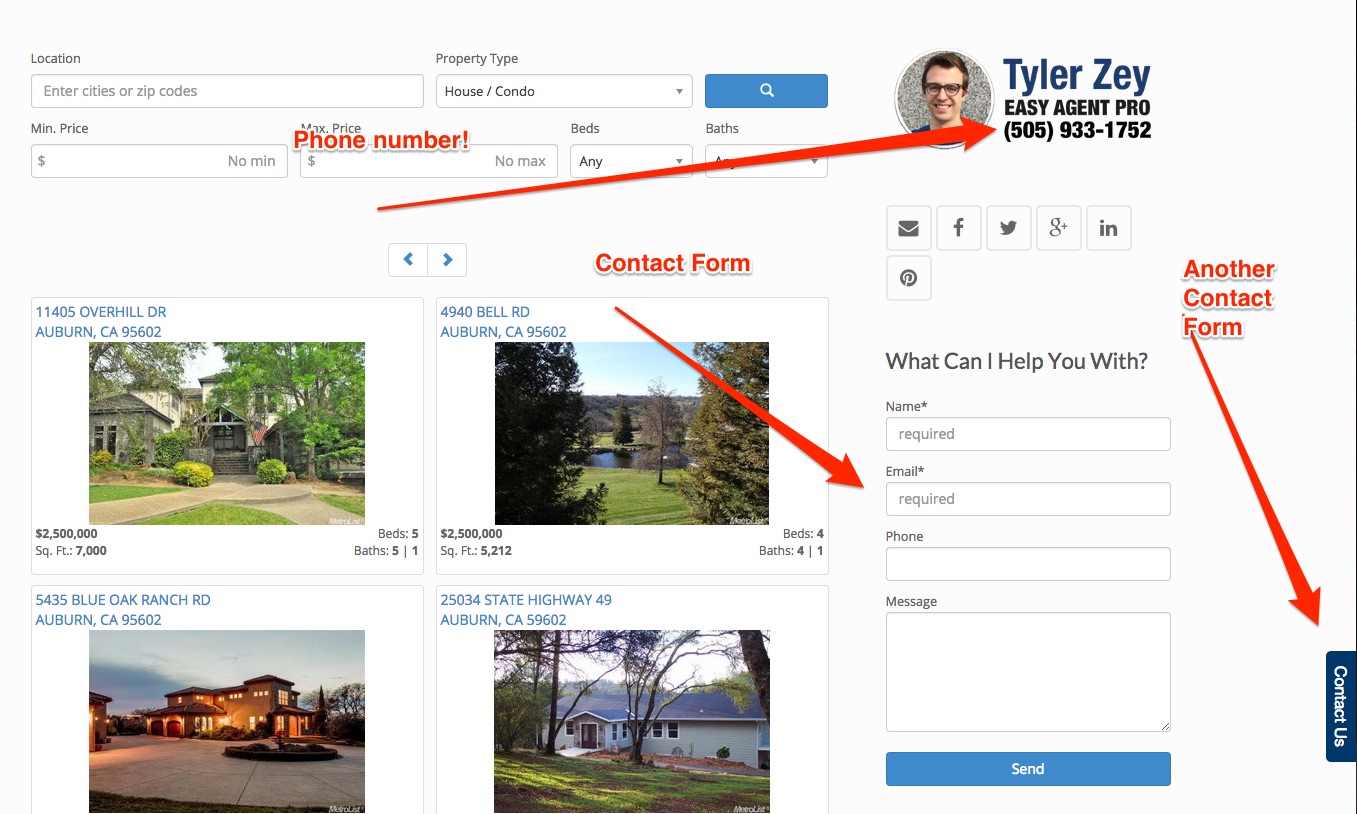1357x814 pixels.
Task: Click the Min. Price input field
Action: tap(159, 161)
